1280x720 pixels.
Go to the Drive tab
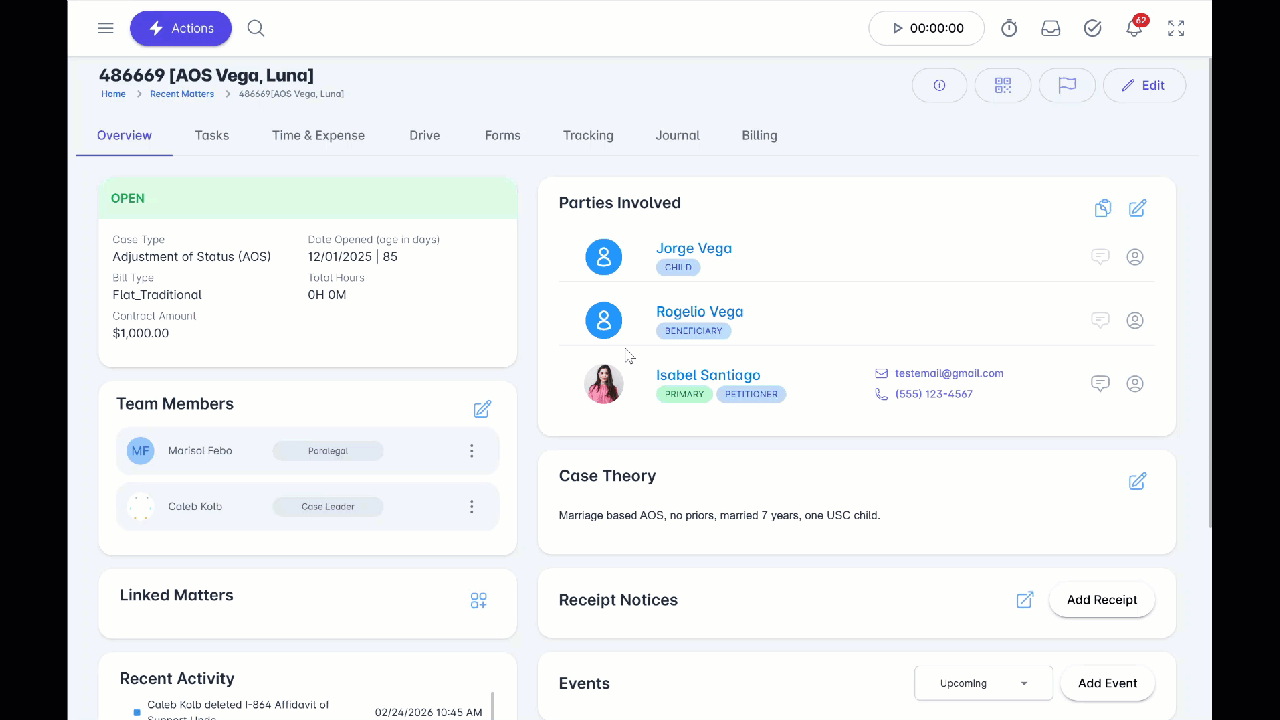click(x=425, y=135)
